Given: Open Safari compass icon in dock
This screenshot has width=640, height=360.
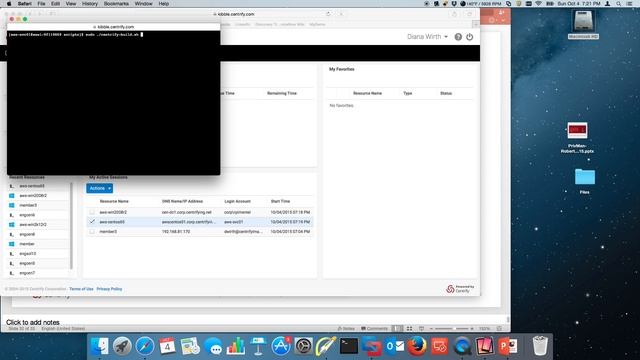Looking at the screenshot, I should coord(144,346).
